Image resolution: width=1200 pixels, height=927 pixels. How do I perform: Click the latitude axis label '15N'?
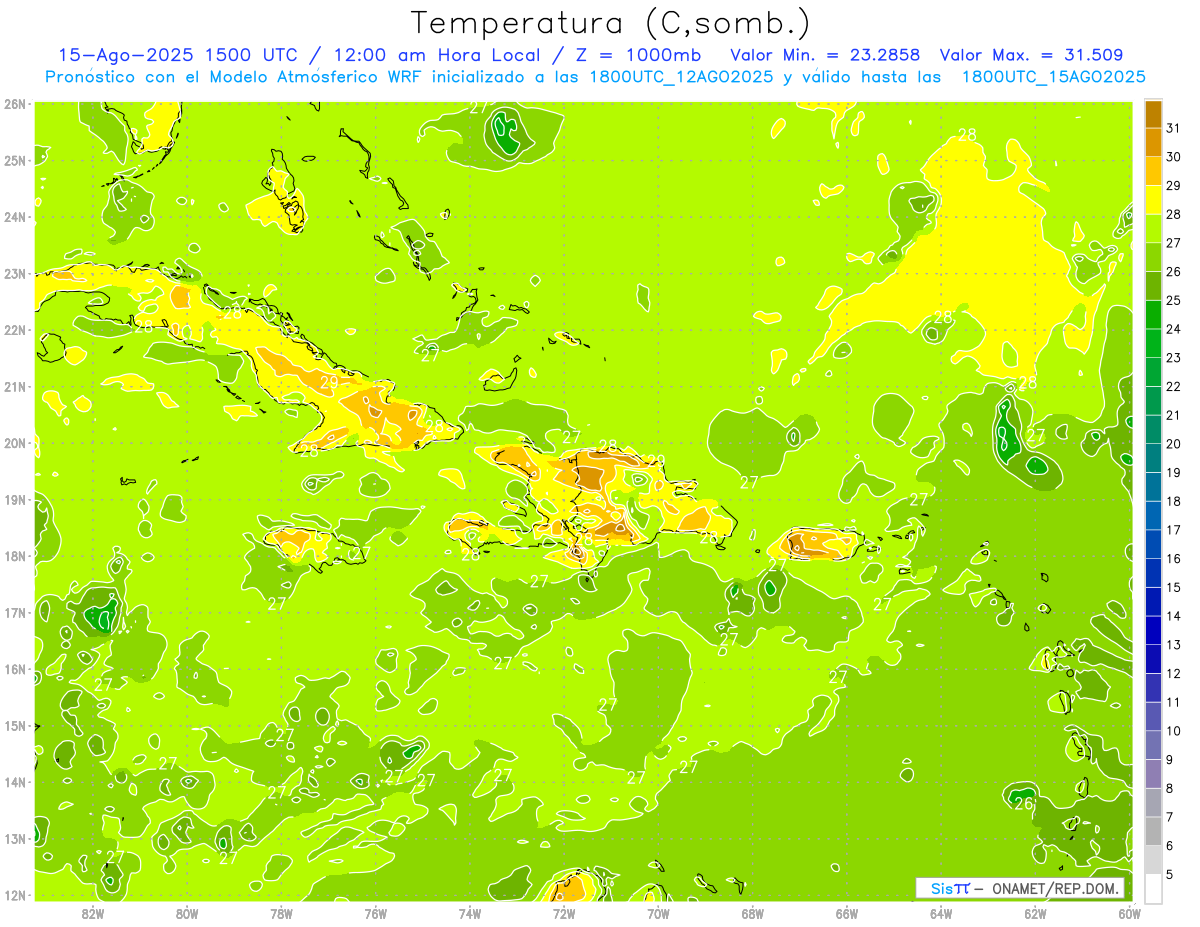tap(15, 725)
